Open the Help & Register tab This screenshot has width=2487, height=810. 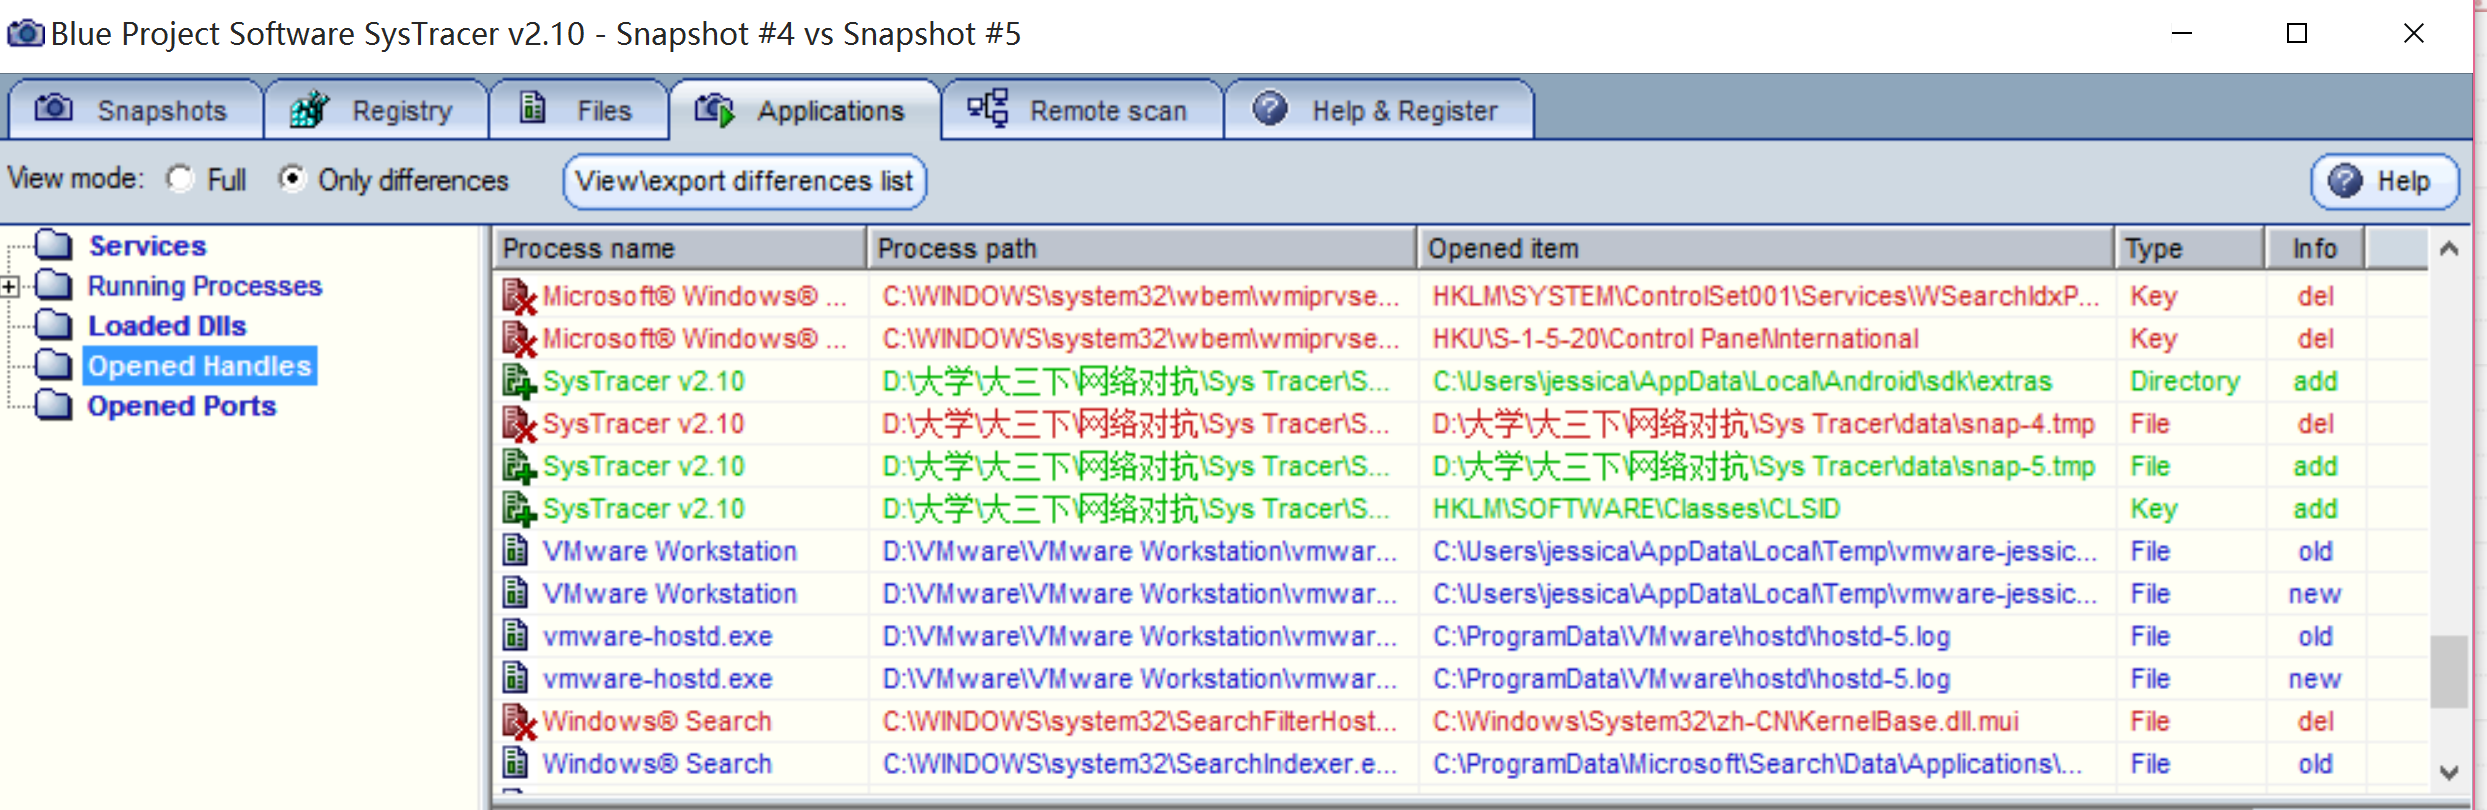[1379, 109]
